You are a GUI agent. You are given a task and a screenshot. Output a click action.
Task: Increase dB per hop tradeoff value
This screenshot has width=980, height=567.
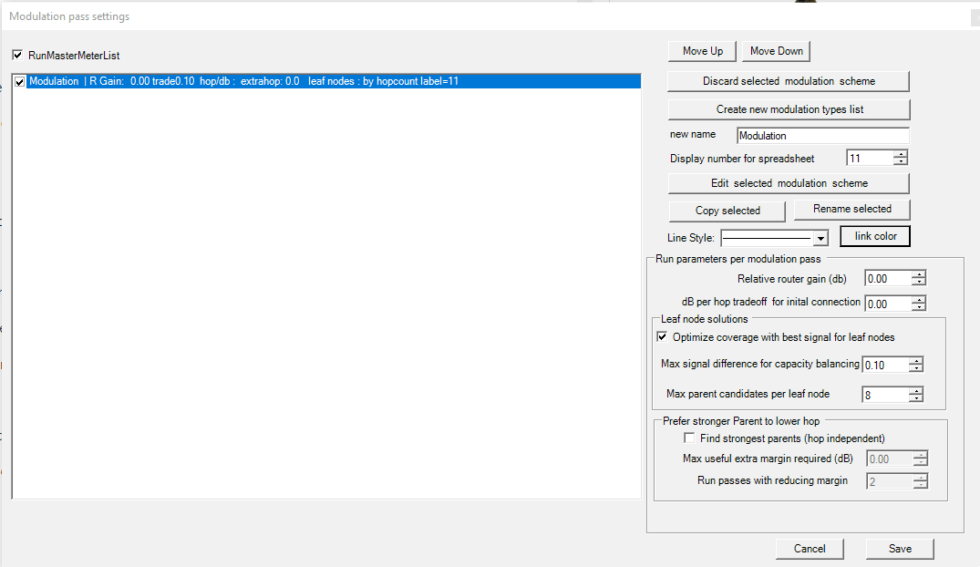click(x=919, y=299)
